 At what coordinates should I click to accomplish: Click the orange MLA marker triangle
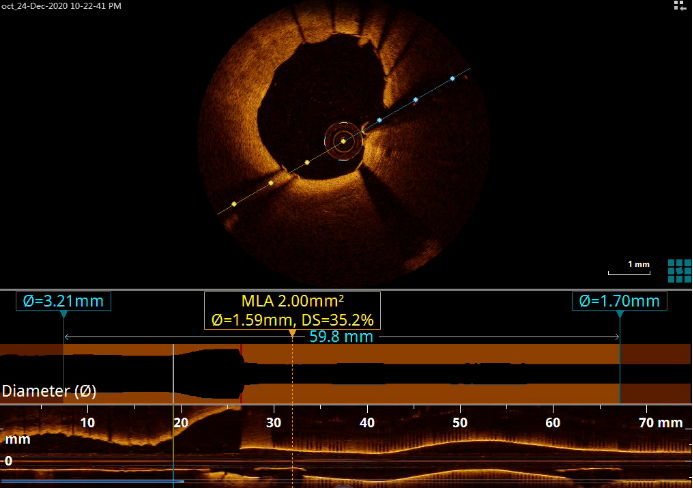[292, 333]
